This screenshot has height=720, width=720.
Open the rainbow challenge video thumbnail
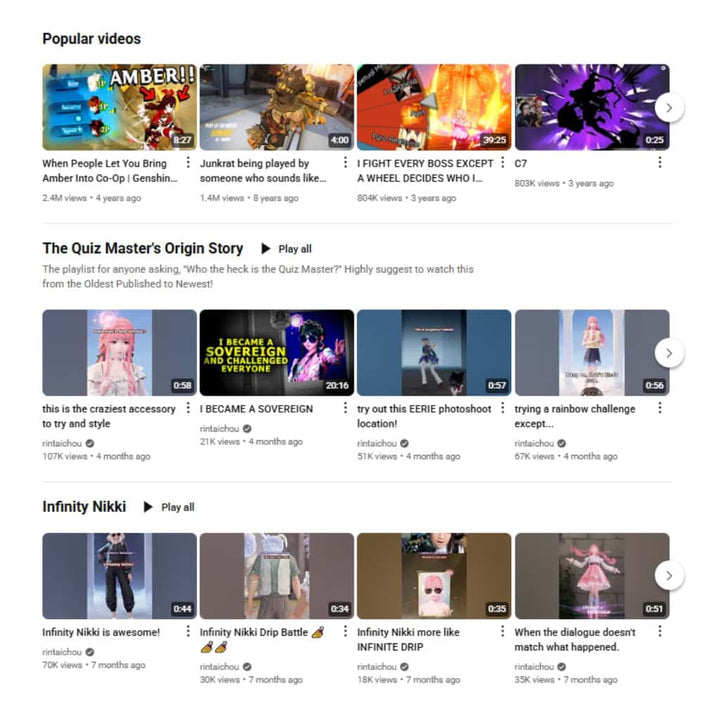[592, 353]
